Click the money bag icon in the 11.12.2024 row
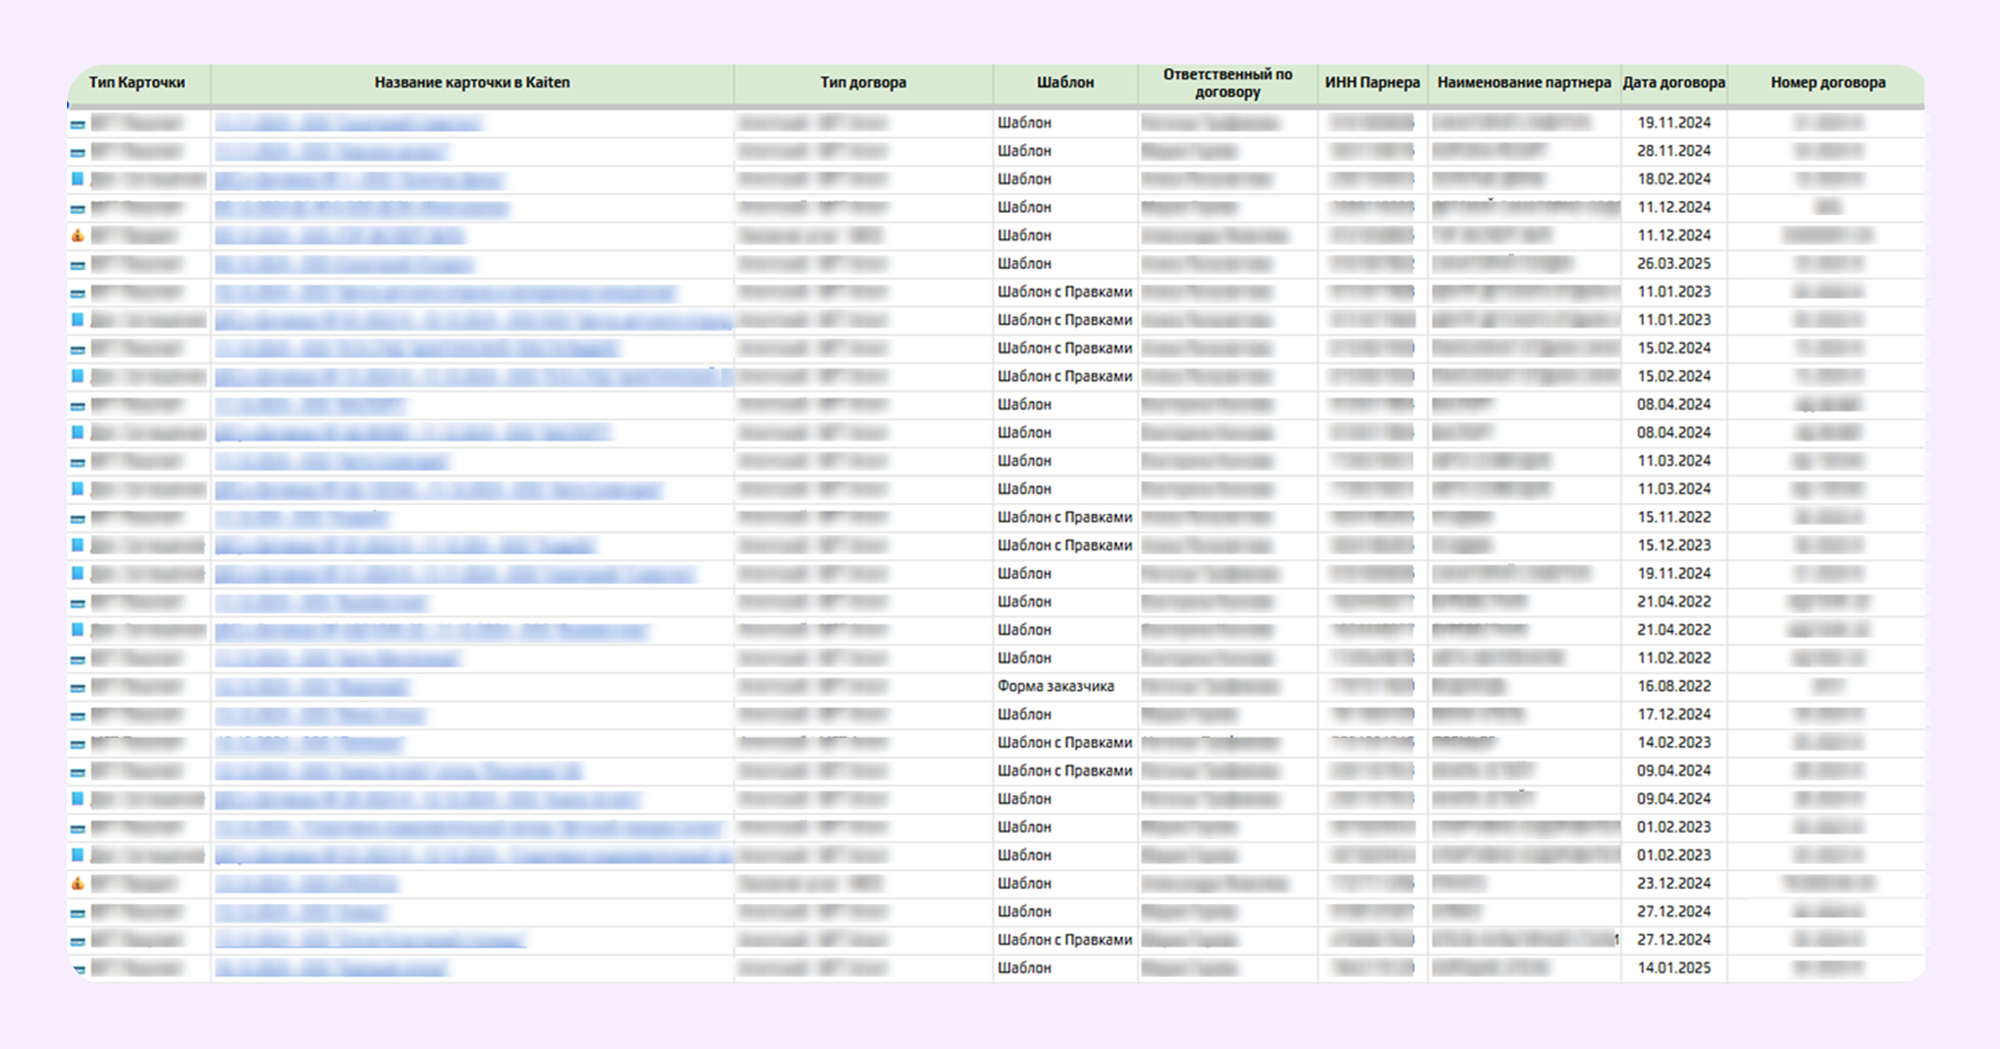Viewport: 2000px width, 1049px height. click(x=78, y=236)
